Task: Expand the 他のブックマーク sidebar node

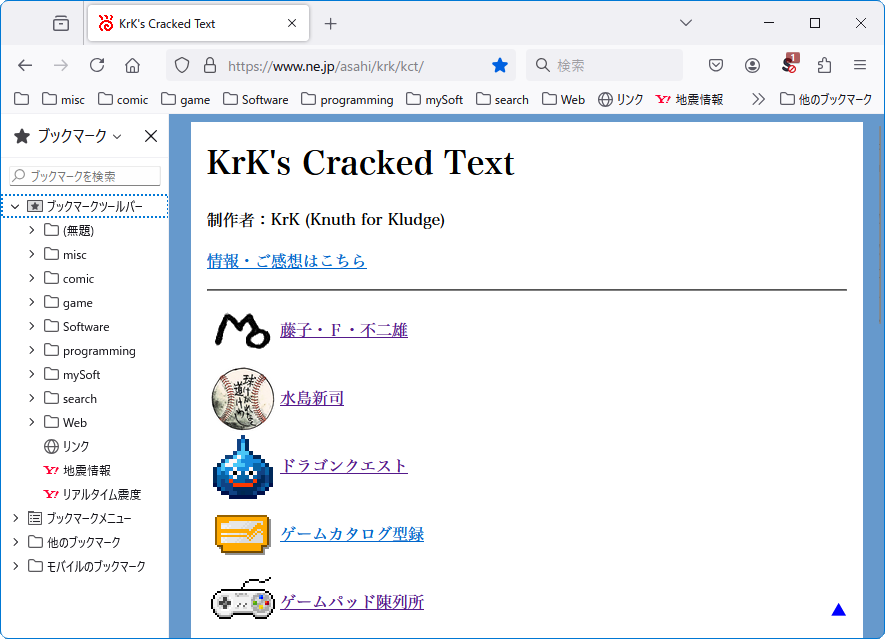Action: point(15,542)
